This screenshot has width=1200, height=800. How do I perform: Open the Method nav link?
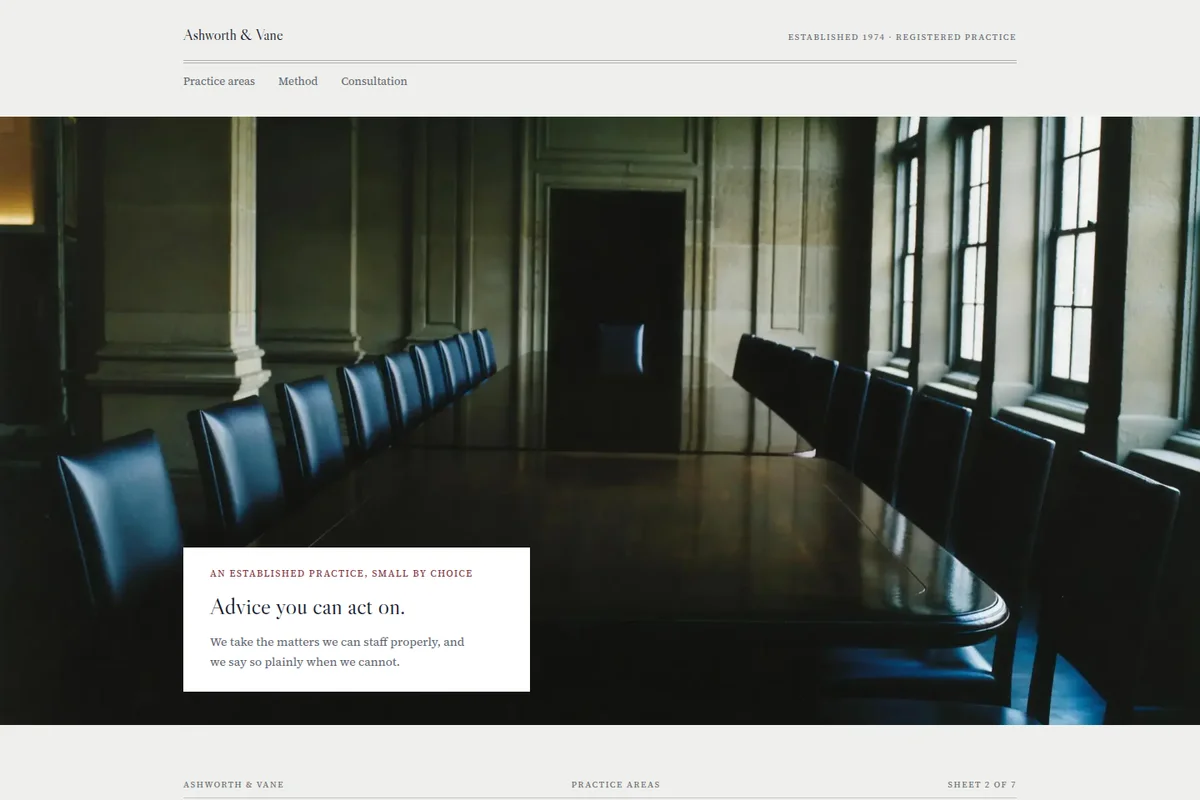point(298,81)
